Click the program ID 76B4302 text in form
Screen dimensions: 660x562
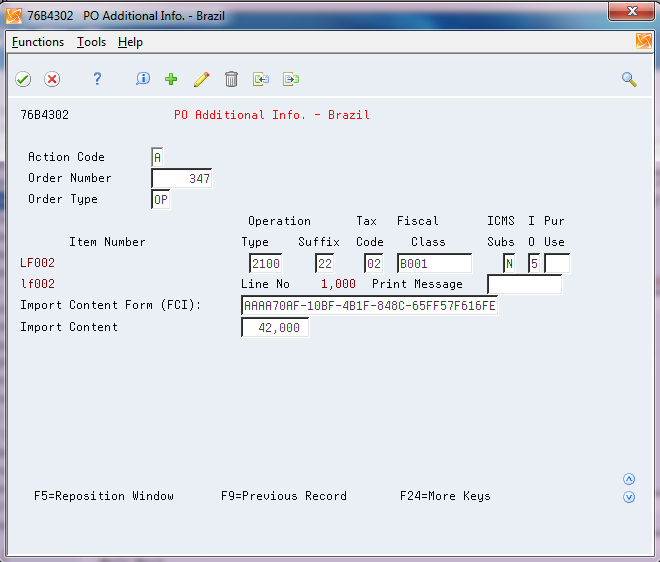coord(45,115)
